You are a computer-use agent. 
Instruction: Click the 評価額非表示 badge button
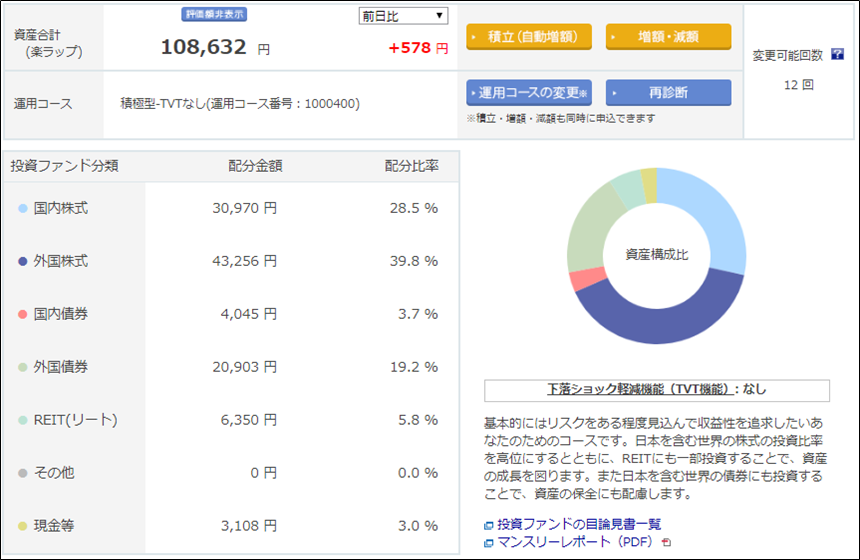click(214, 14)
